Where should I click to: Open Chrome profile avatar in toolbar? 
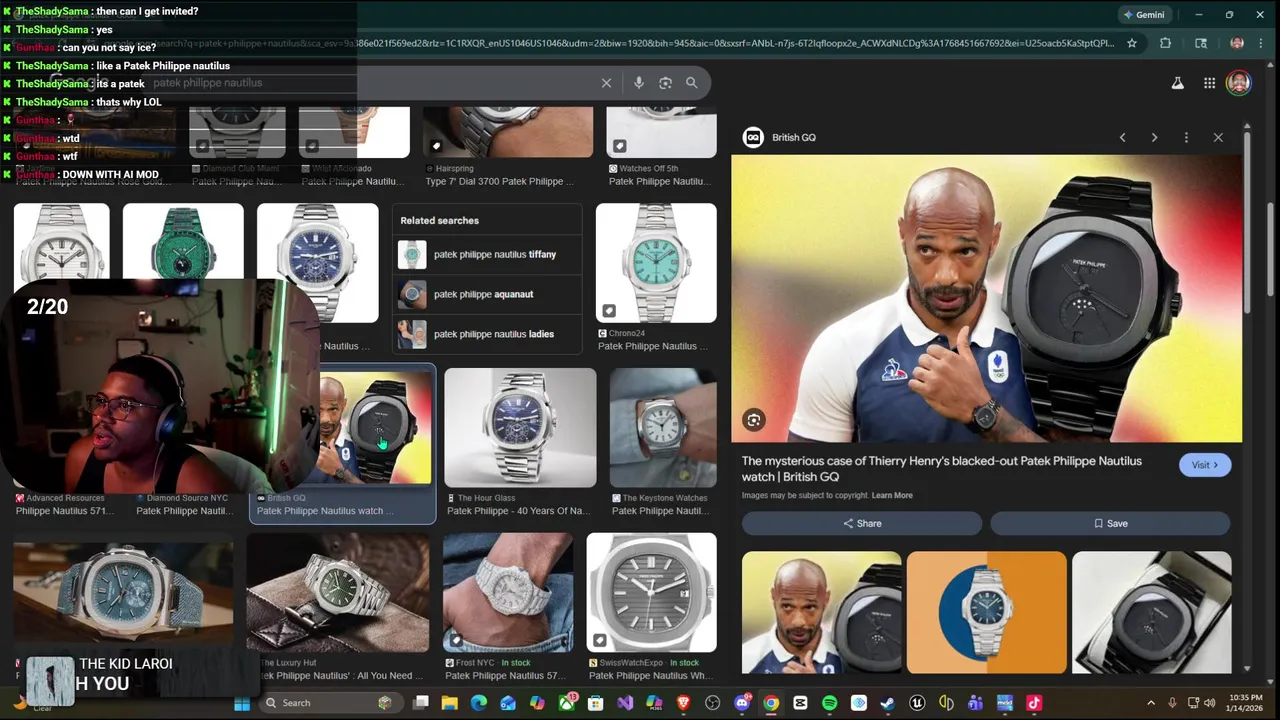coord(1237,43)
